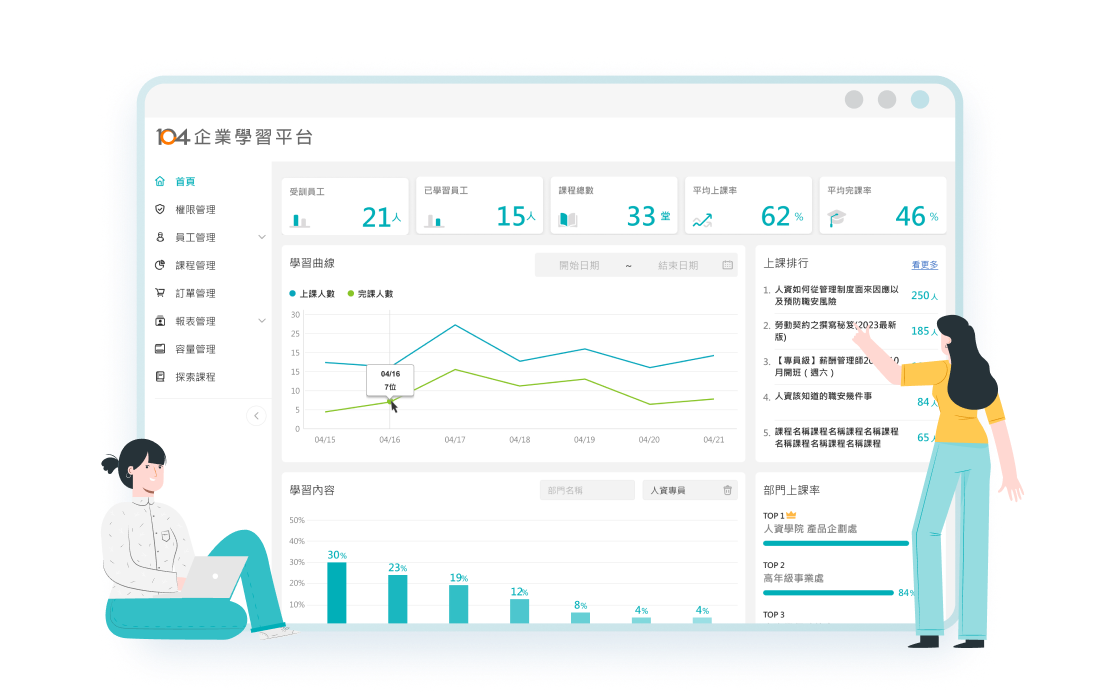The image size is (1100, 700).
Task: Click the trash icon beside 人資專員
Action: (727, 490)
